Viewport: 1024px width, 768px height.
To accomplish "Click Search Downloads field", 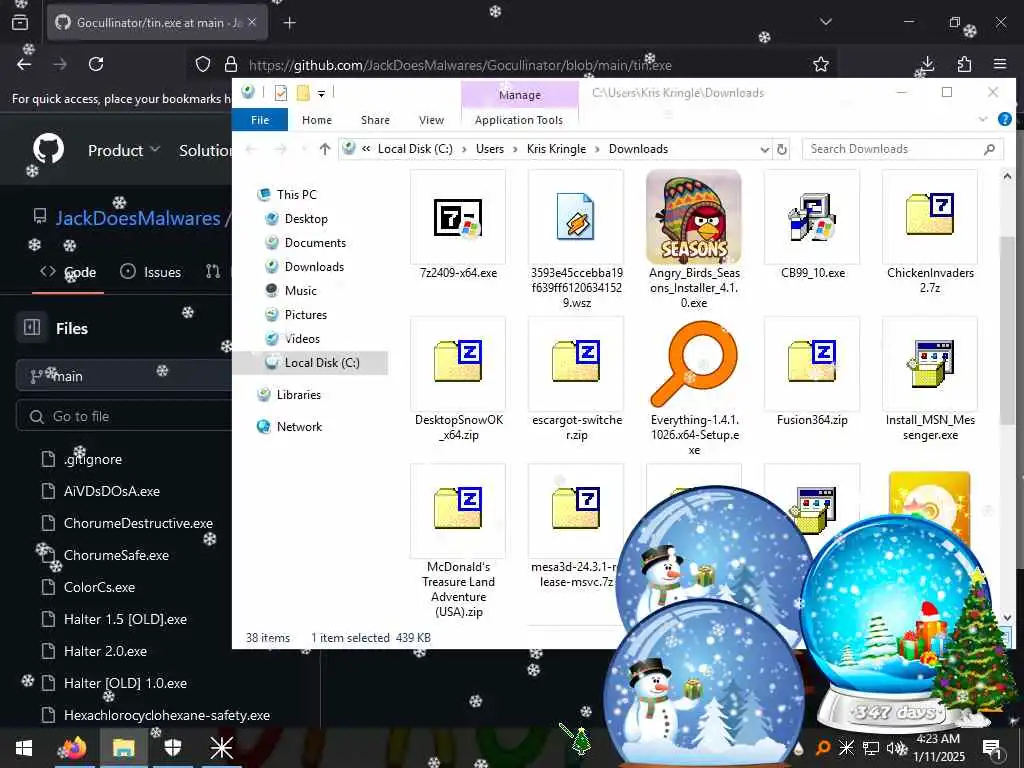I will [x=903, y=149].
